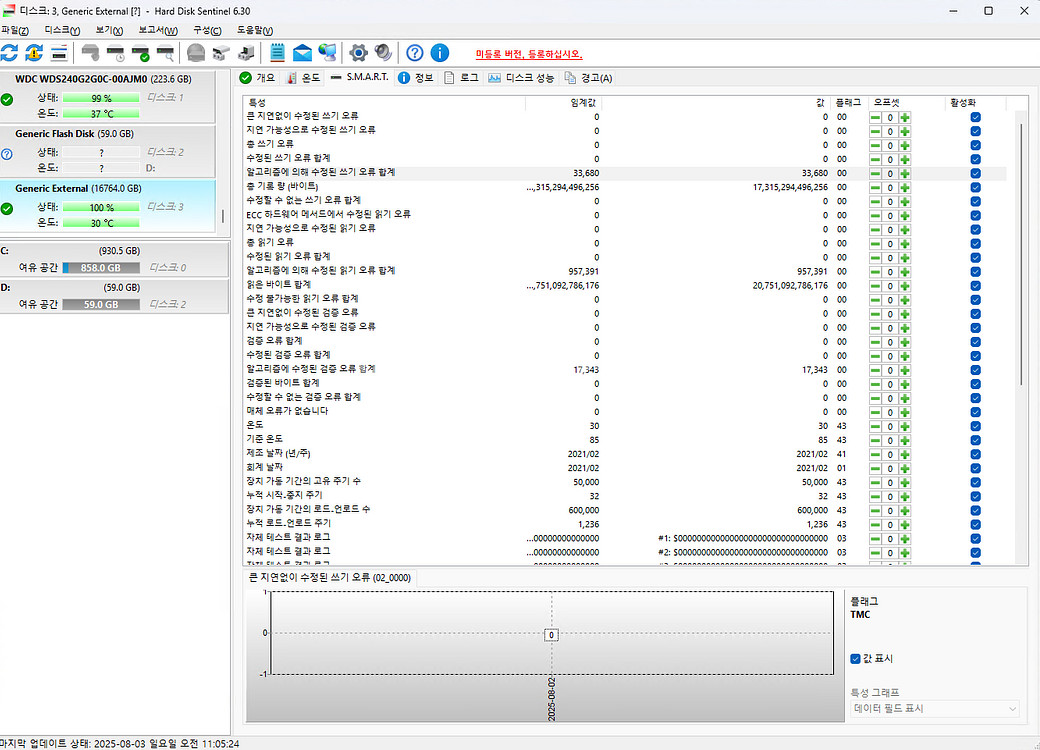Click the globe and monitor toolbar icon
This screenshot has height=750, width=1040.
click(327, 53)
